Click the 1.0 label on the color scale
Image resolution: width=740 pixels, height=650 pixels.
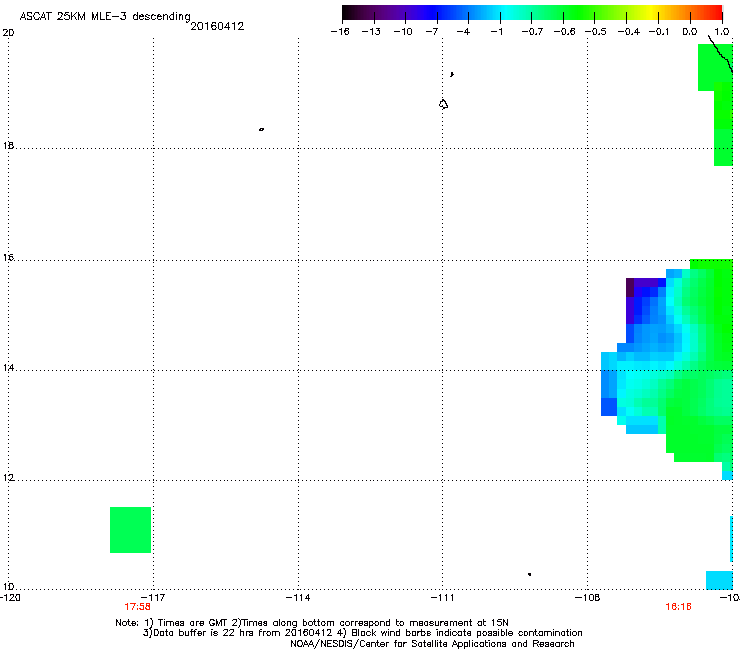(x=722, y=32)
